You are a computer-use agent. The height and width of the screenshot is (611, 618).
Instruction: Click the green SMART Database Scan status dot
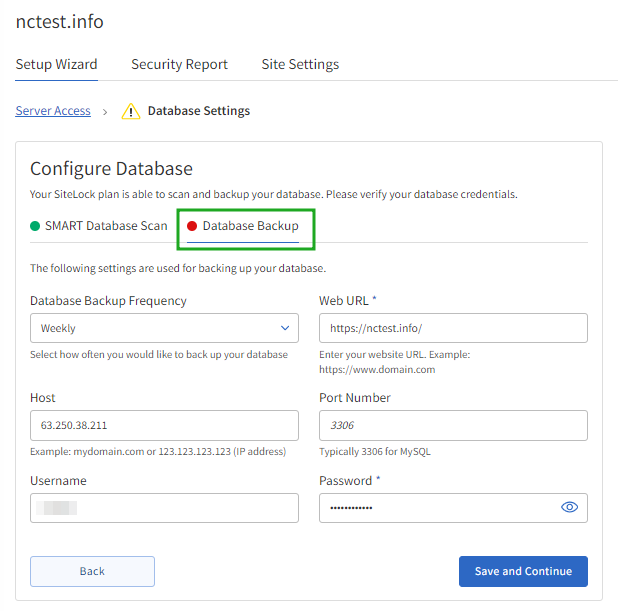click(x=35, y=226)
